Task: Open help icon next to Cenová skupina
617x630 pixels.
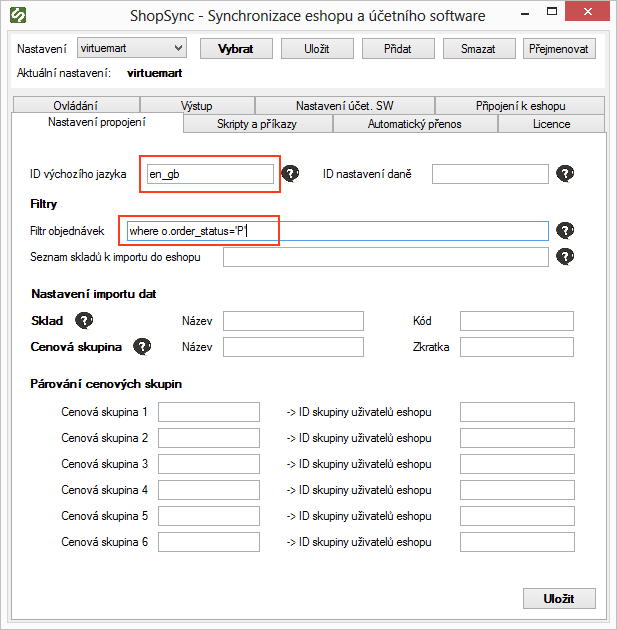Action: 142,346
